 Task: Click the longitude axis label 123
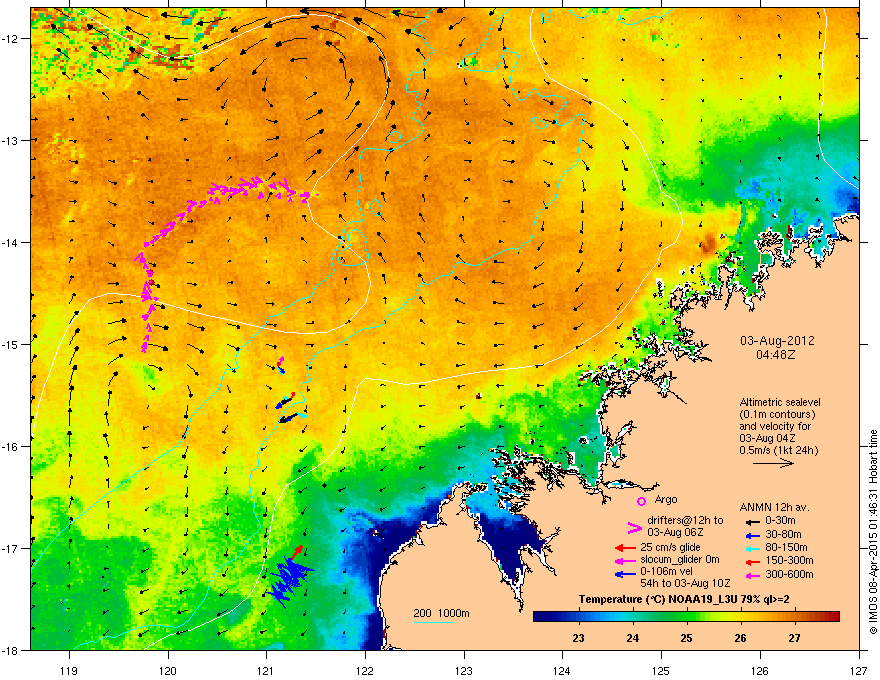tap(464, 670)
